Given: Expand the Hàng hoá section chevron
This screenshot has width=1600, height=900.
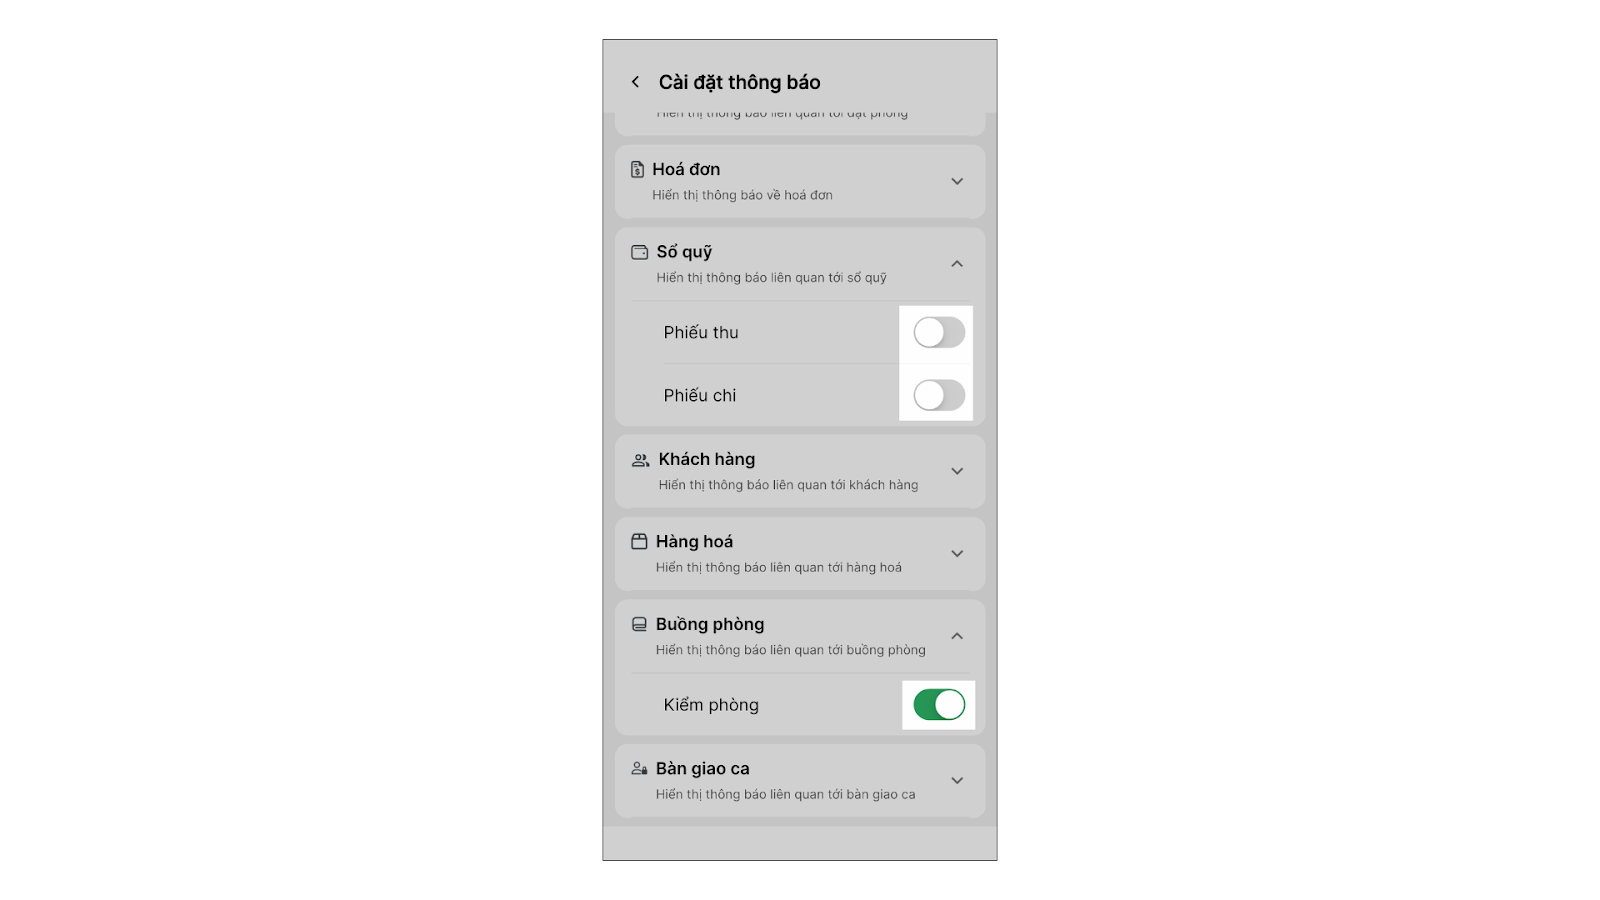Looking at the screenshot, I should (957, 553).
